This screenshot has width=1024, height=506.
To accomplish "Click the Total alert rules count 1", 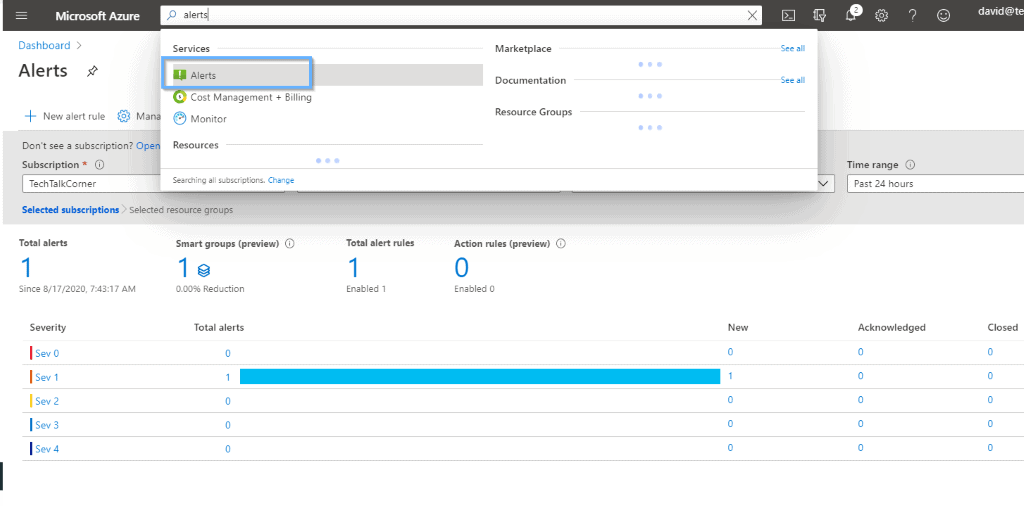I will click(x=353, y=268).
